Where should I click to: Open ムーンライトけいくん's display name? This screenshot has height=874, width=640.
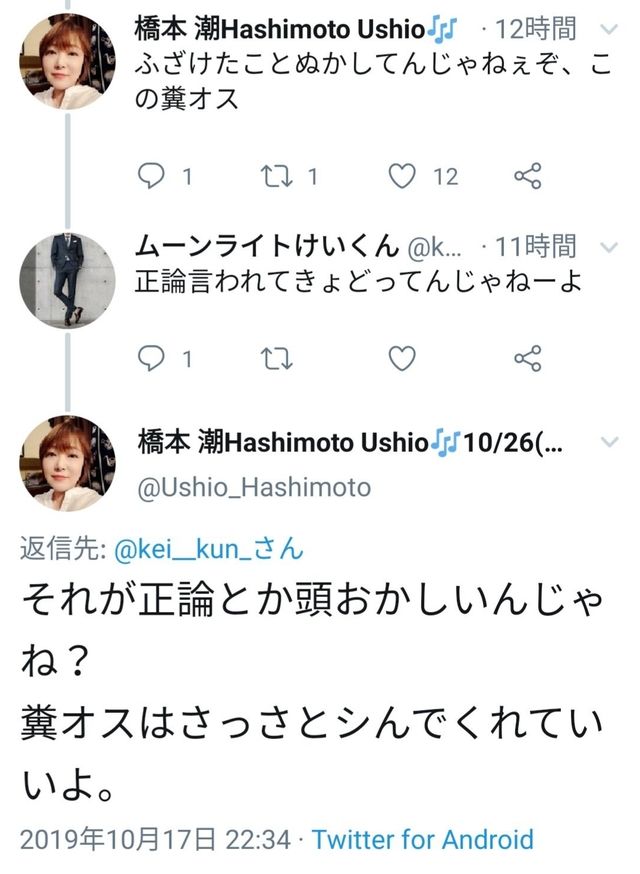(267, 246)
